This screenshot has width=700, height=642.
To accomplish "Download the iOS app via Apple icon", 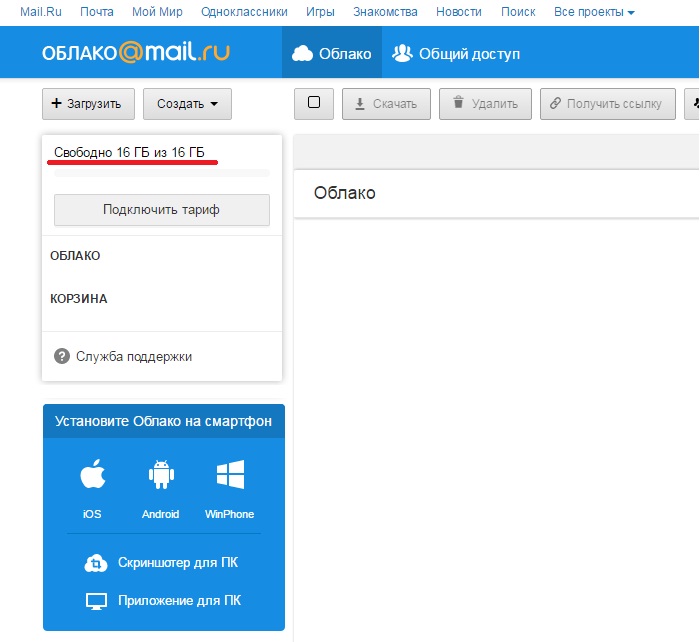I will (x=92, y=474).
